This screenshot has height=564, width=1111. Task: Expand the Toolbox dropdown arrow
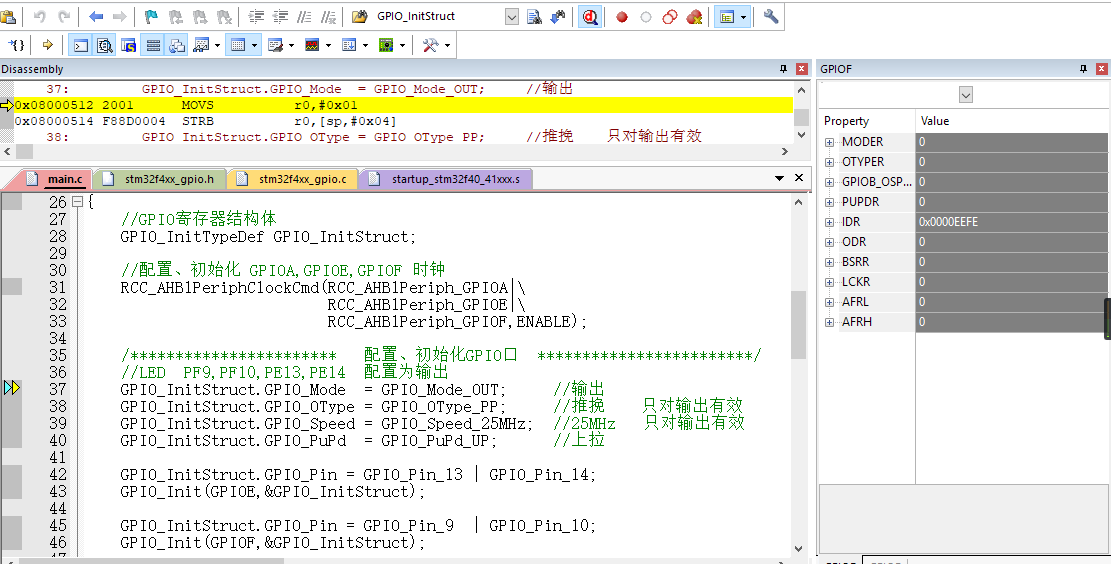(447, 45)
